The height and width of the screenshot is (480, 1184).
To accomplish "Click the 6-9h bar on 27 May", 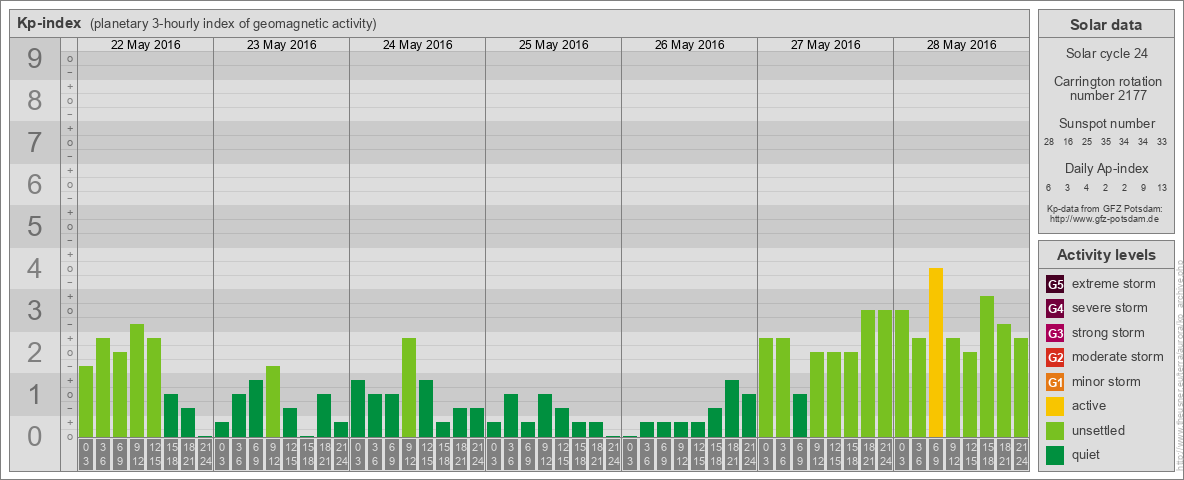I will coord(800,416).
